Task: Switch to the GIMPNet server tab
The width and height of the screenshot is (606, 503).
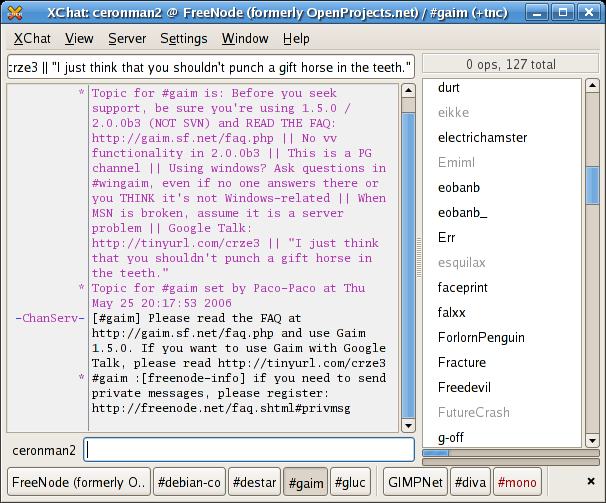Action: click(415, 482)
